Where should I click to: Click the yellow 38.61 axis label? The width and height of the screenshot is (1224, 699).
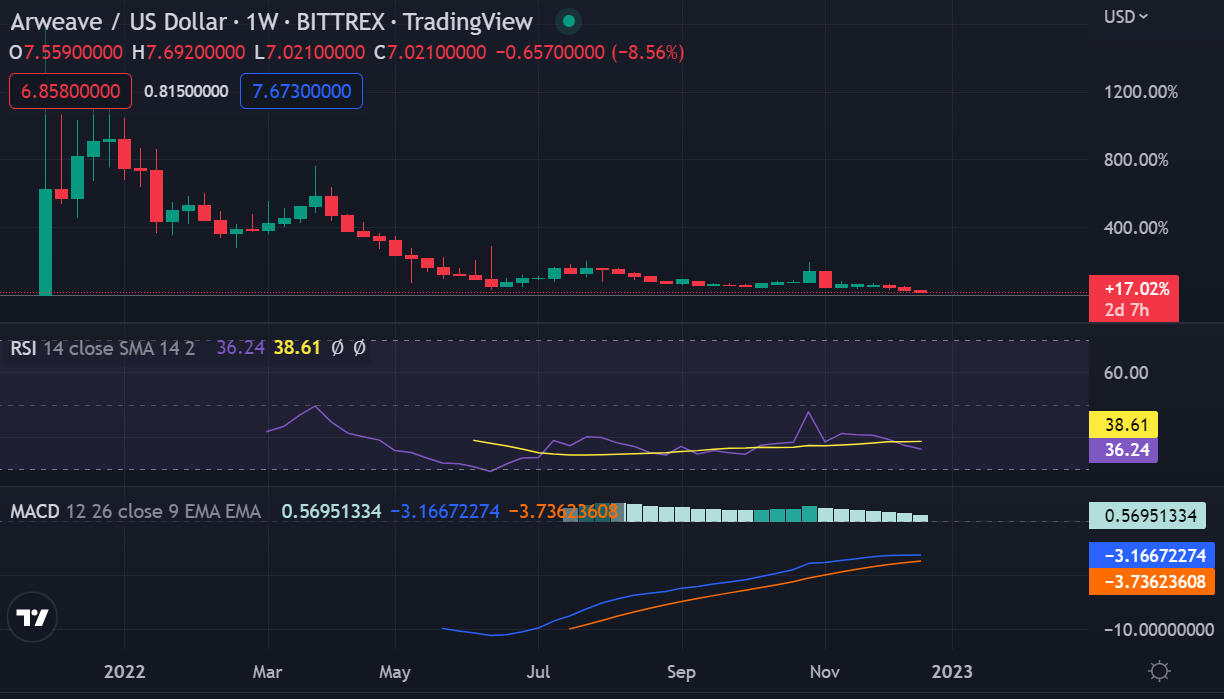coord(1123,425)
